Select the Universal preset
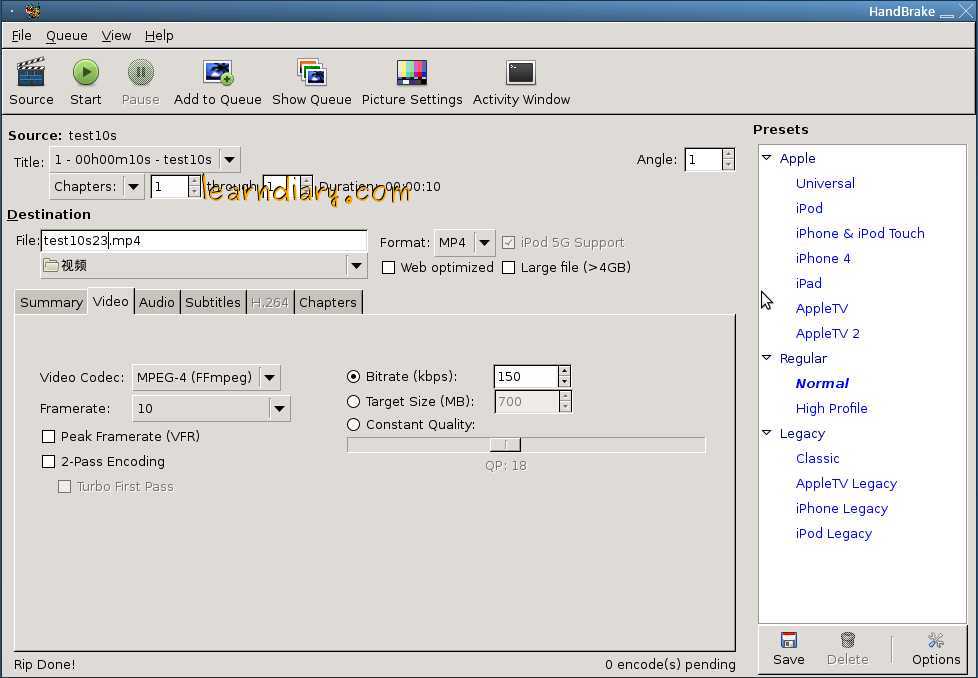Screen dimensions: 978x678 [825, 183]
